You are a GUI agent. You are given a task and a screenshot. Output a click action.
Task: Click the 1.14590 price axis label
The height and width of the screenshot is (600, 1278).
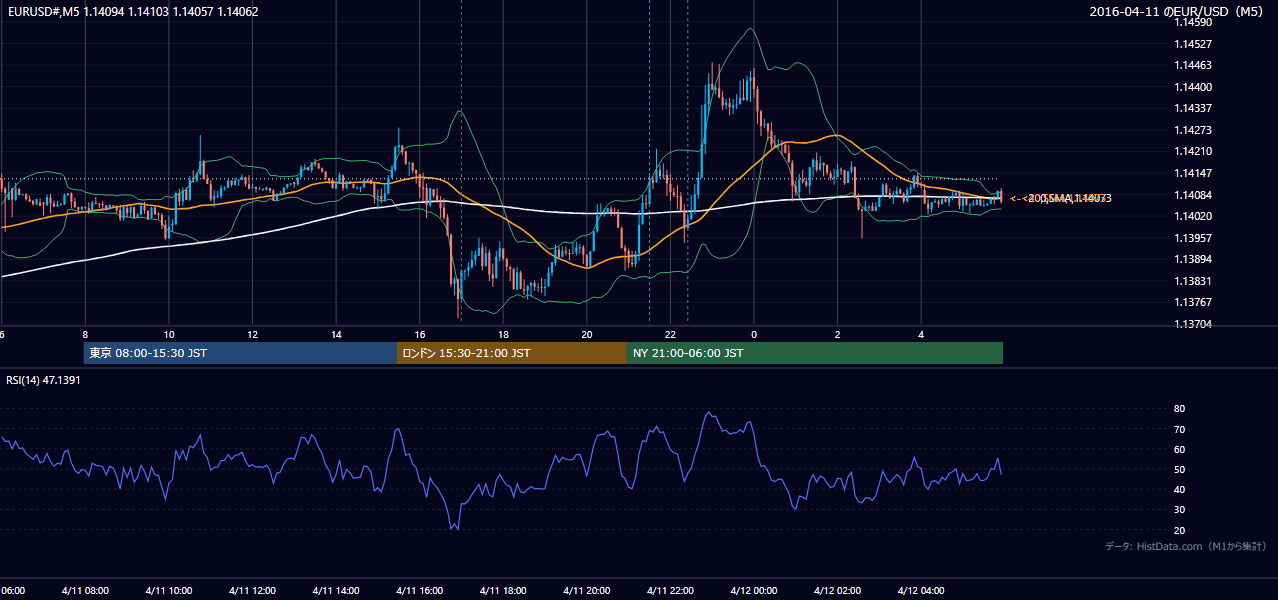point(1194,22)
